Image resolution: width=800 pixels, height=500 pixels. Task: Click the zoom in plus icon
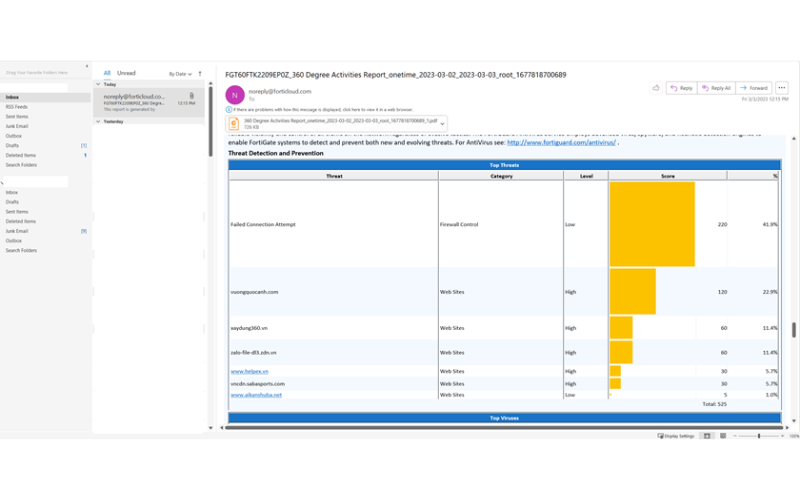tap(782, 436)
